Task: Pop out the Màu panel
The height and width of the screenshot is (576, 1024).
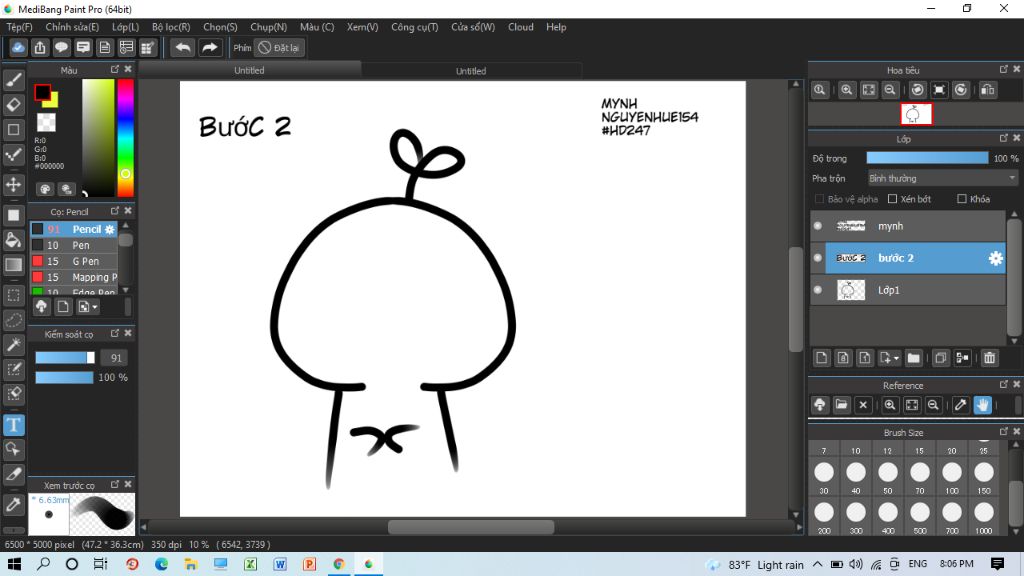Action: point(115,69)
